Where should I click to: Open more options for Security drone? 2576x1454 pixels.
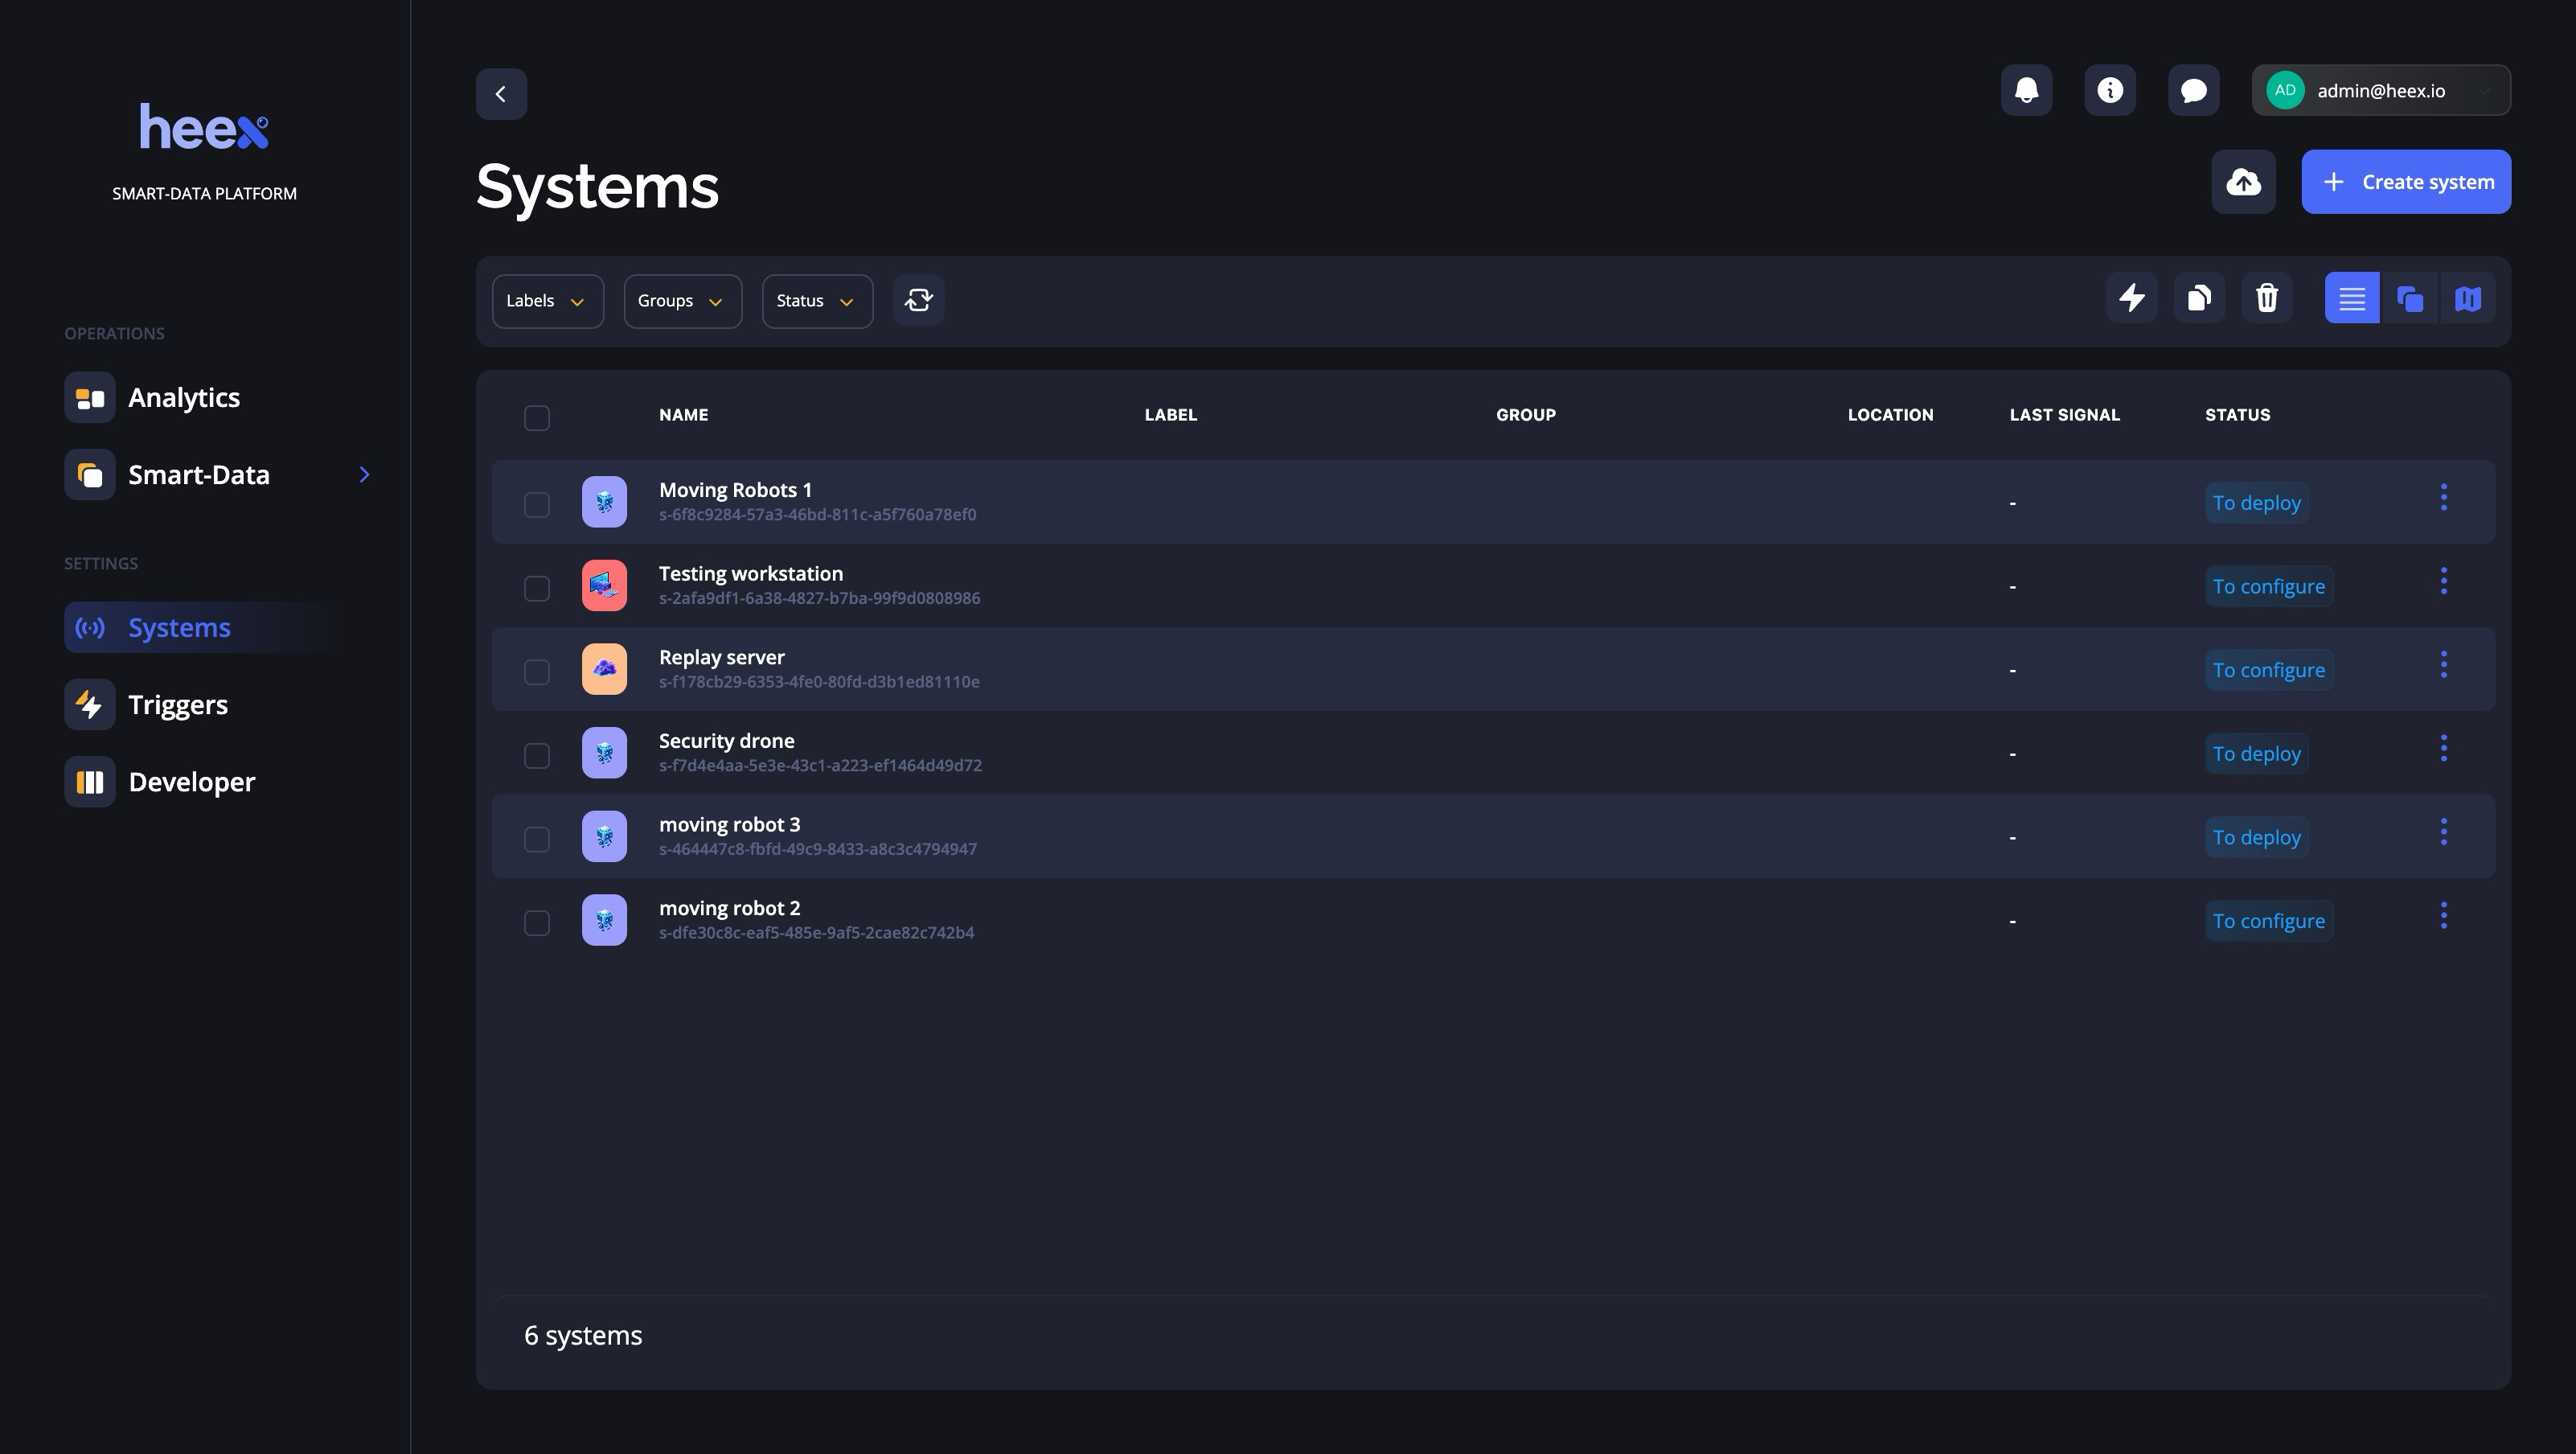click(2443, 749)
